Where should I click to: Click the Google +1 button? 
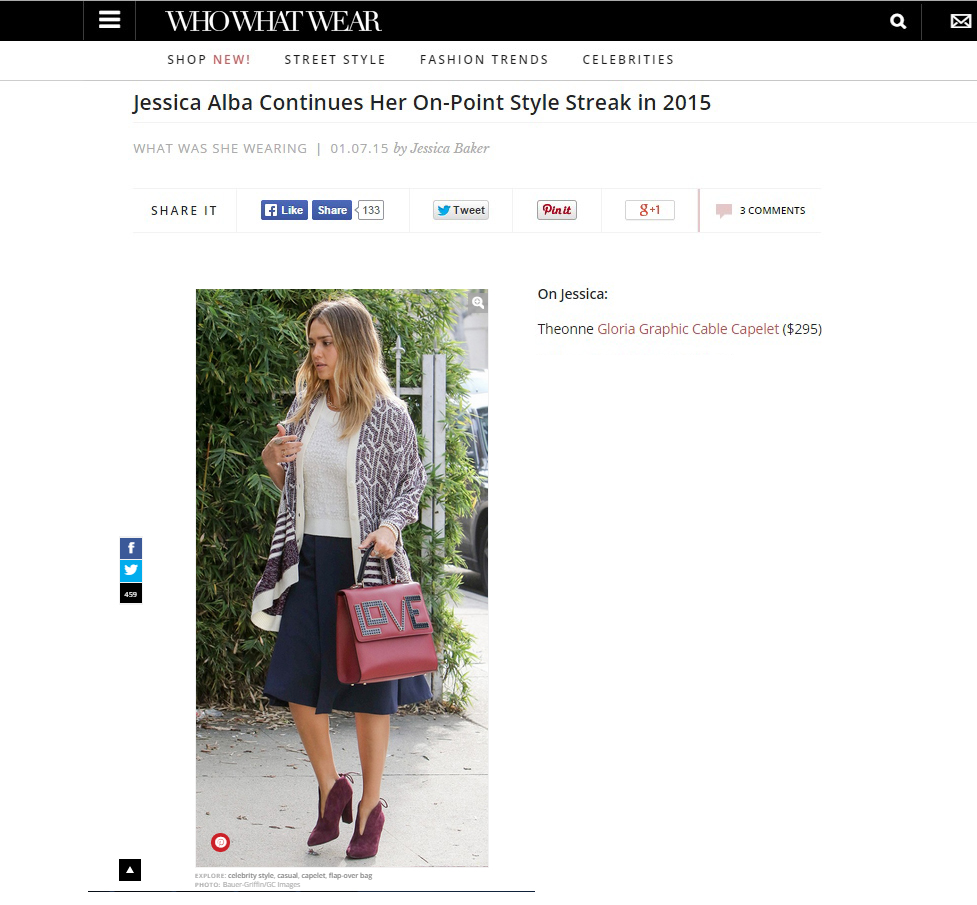(x=650, y=210)
